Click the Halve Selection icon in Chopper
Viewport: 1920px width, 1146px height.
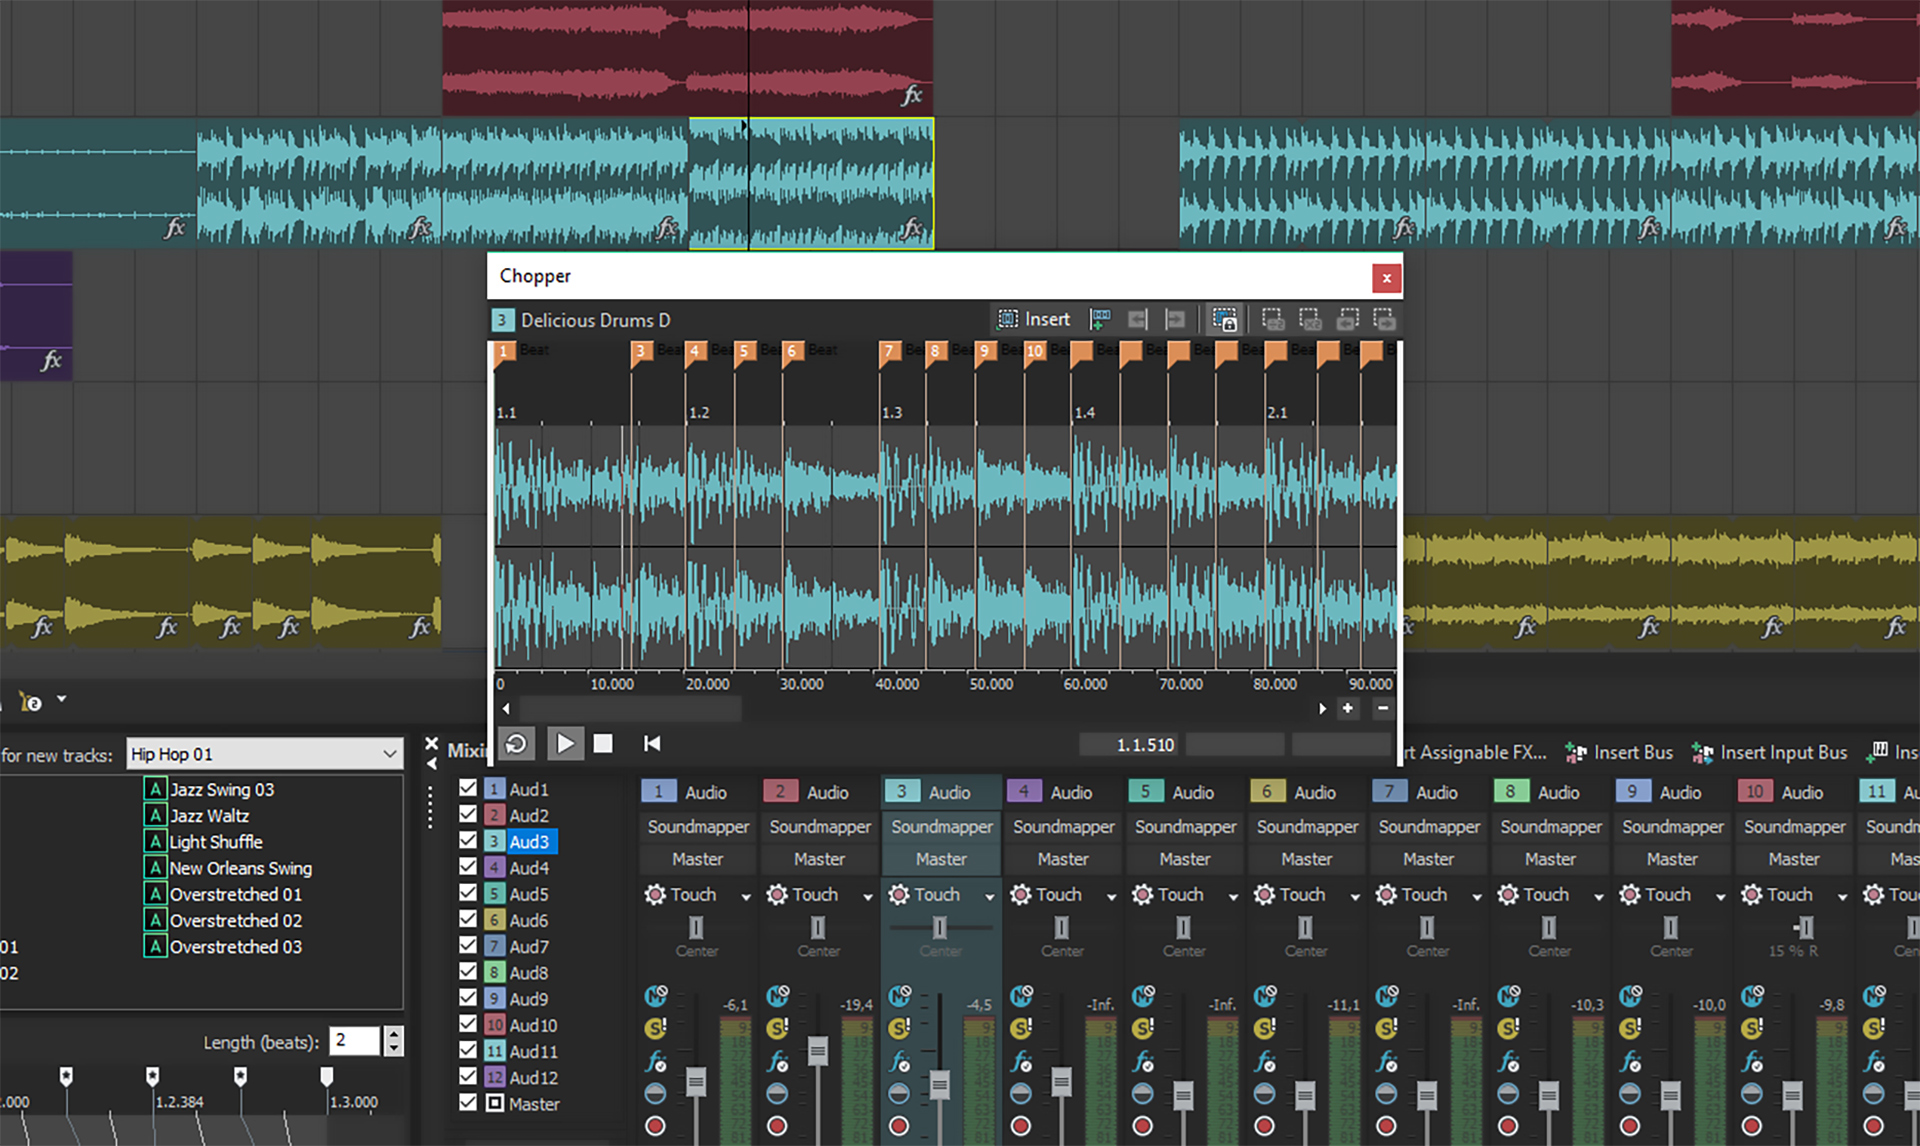click(x=1272, y=319)
